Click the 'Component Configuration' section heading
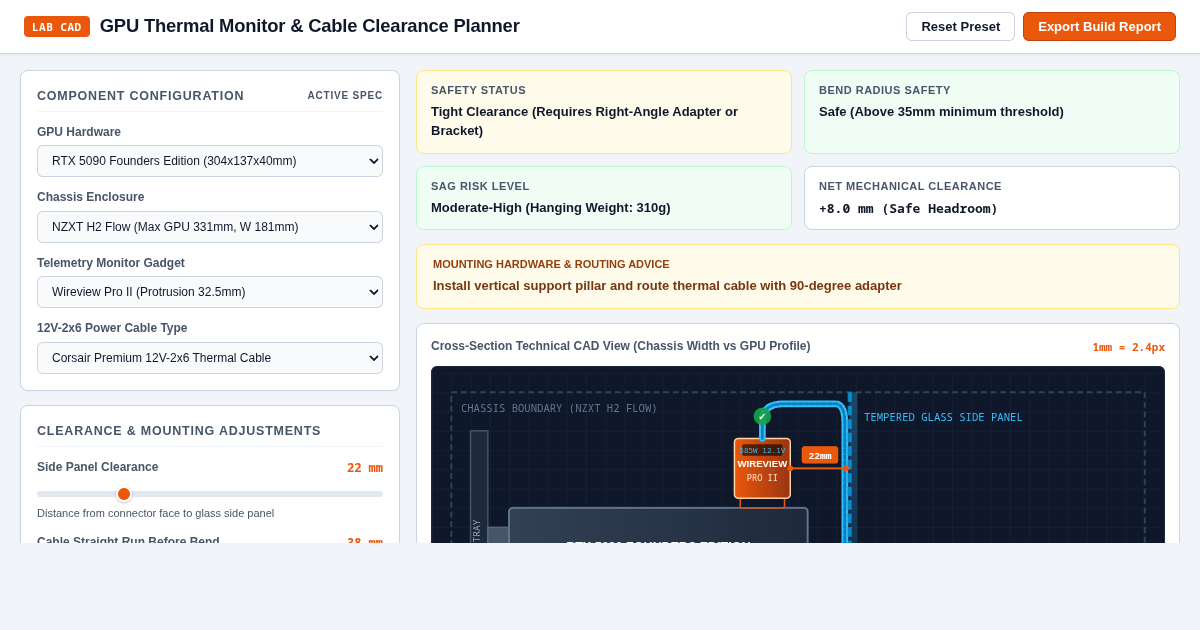1200x630 pixels. pos(140,96)
